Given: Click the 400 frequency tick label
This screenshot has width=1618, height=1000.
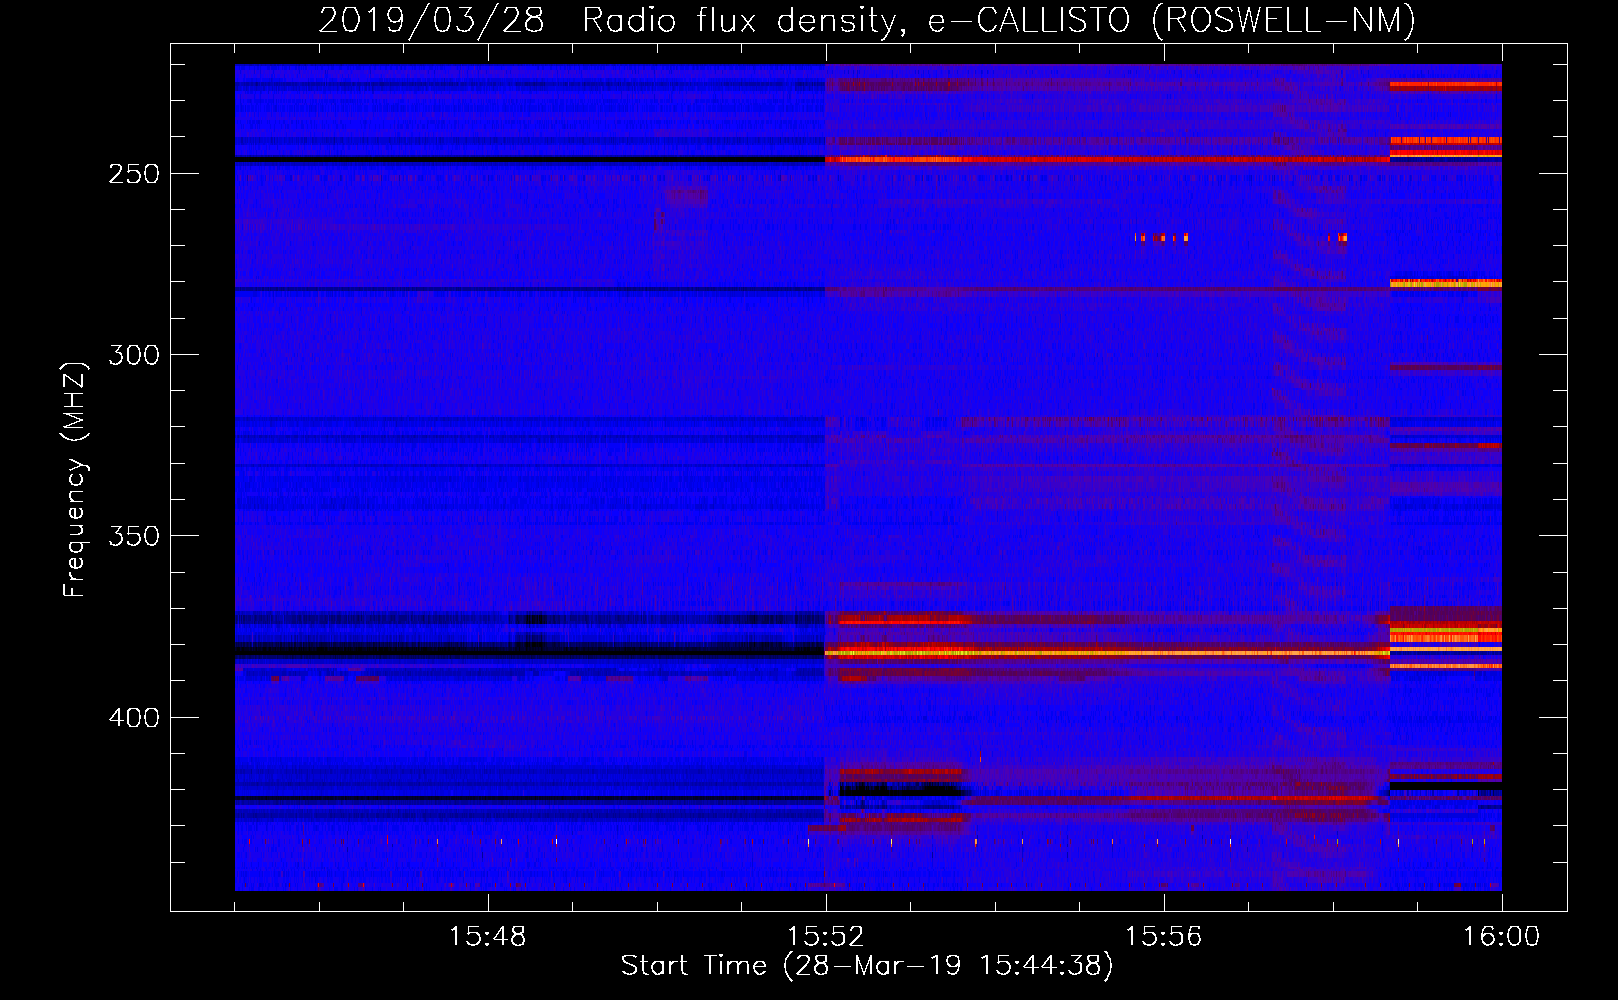Looking at the screenshot, I should 134,718.
